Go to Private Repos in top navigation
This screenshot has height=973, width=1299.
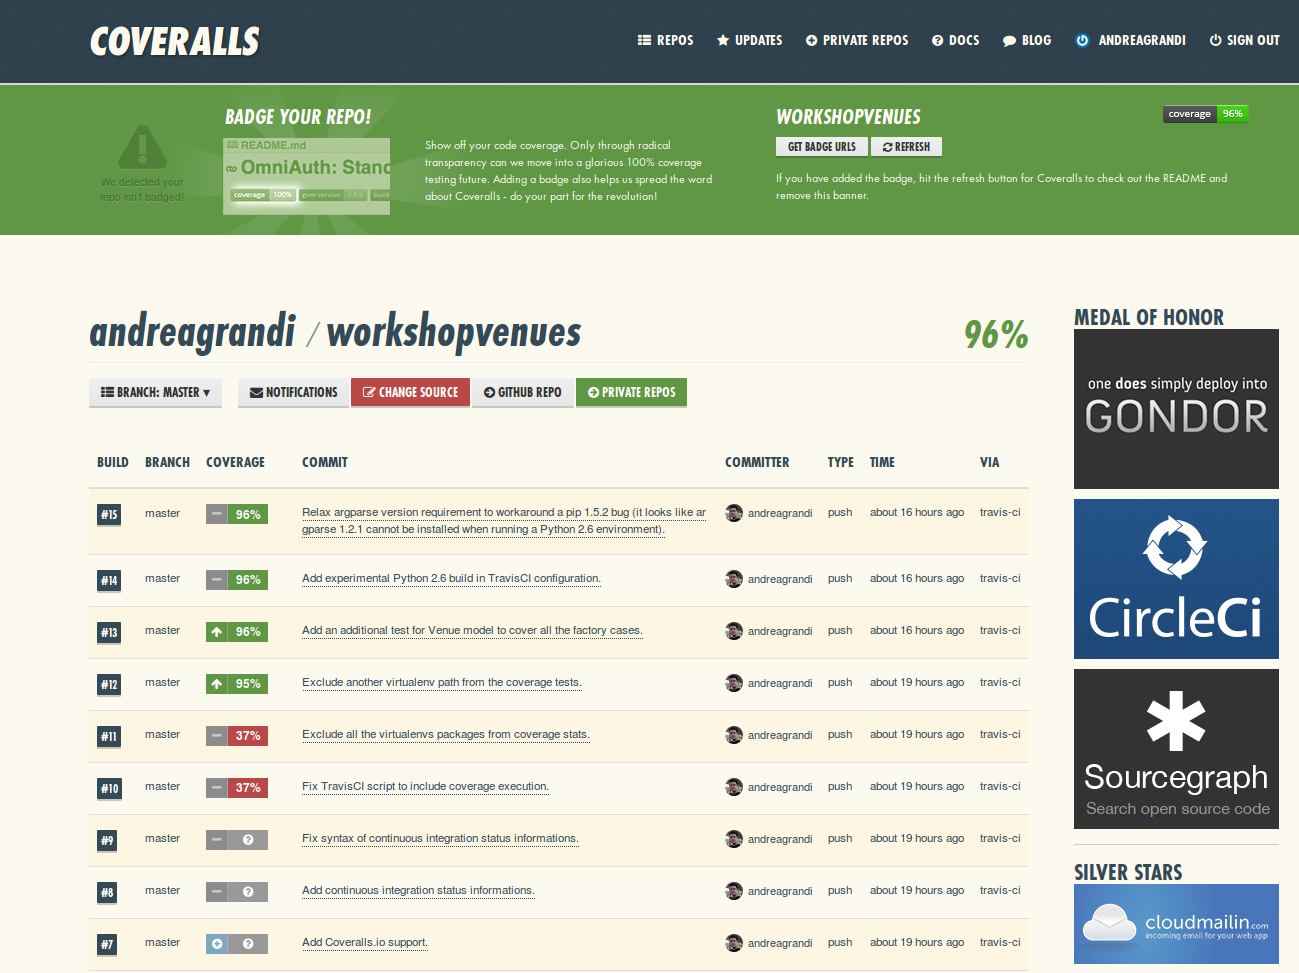(857, 41)
